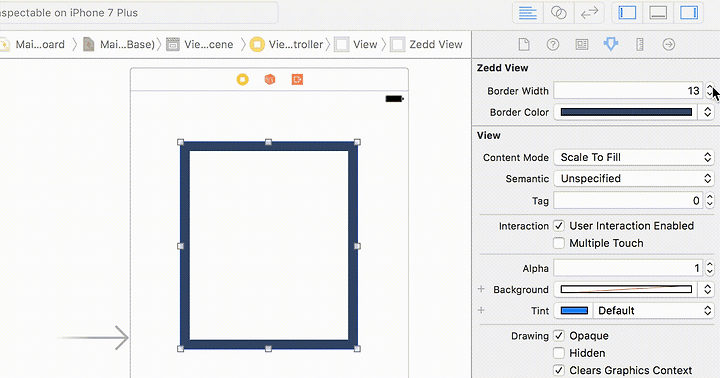Click the Tag field
The height and width of the screenshot is (378, 720).
click(x=627, y=200)
